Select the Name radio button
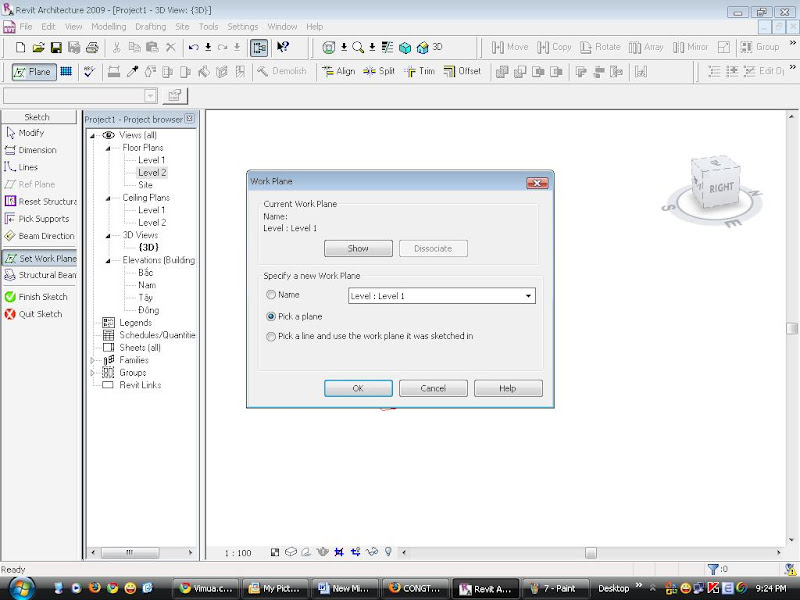Viewport: 800px width, 600px height. 271,295
